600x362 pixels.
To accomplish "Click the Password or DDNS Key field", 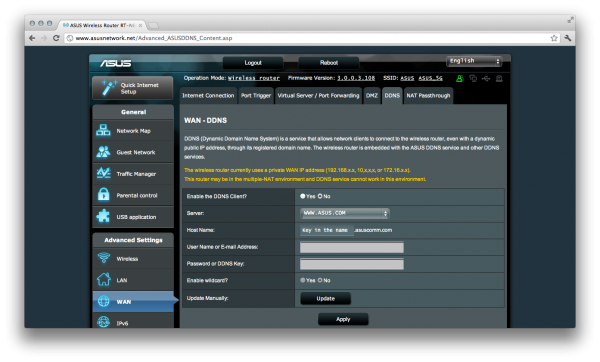I will point(352,264).
